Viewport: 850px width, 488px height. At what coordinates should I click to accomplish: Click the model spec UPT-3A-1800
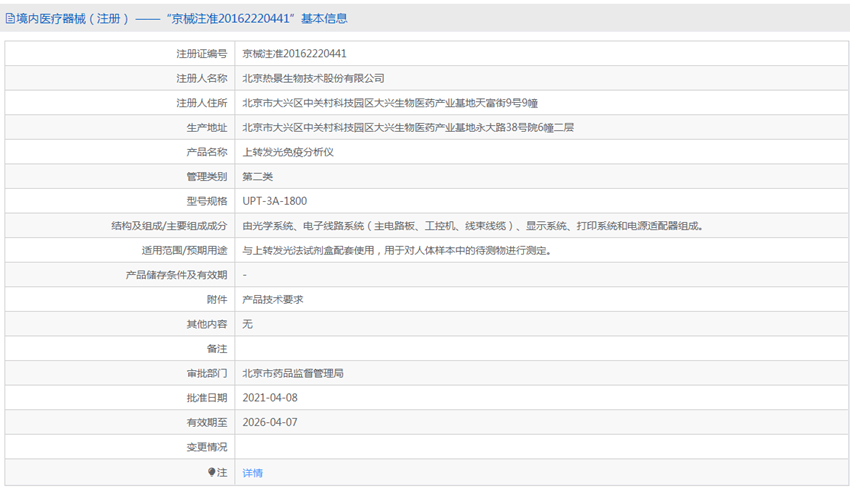[275, 201]
